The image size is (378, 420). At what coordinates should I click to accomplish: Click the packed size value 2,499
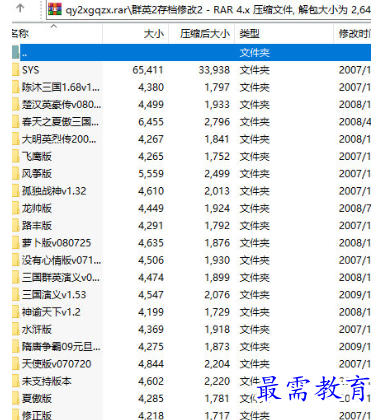coord(217,174)
